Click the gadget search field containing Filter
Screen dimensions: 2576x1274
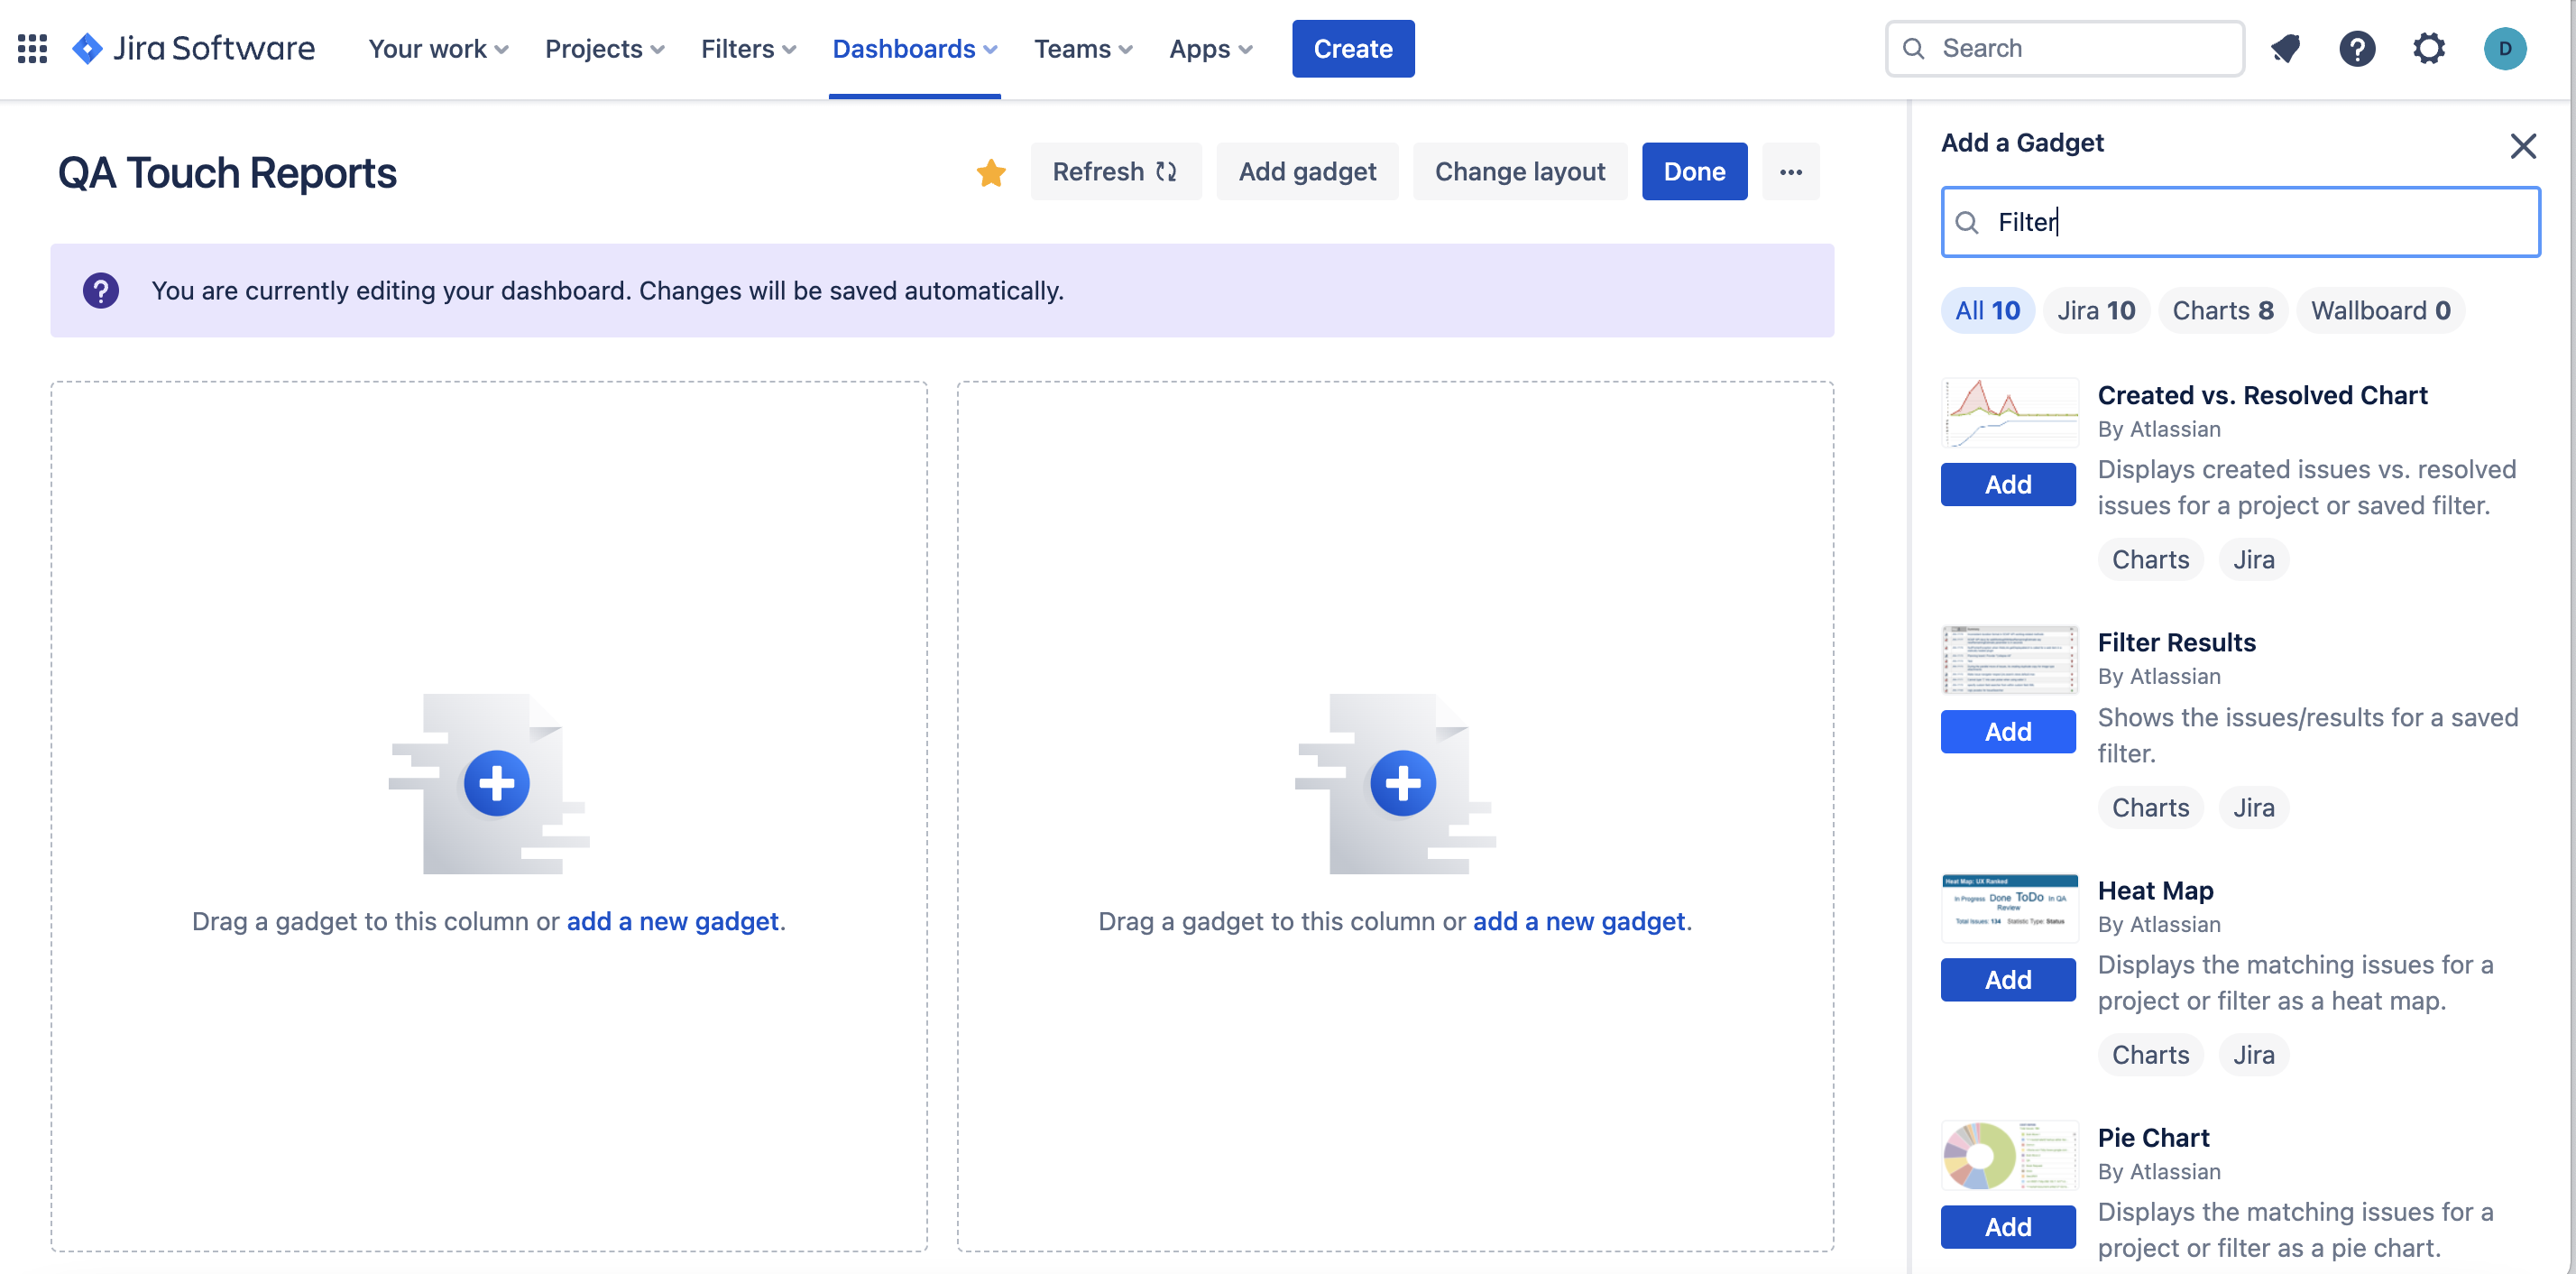point(2240,222)
